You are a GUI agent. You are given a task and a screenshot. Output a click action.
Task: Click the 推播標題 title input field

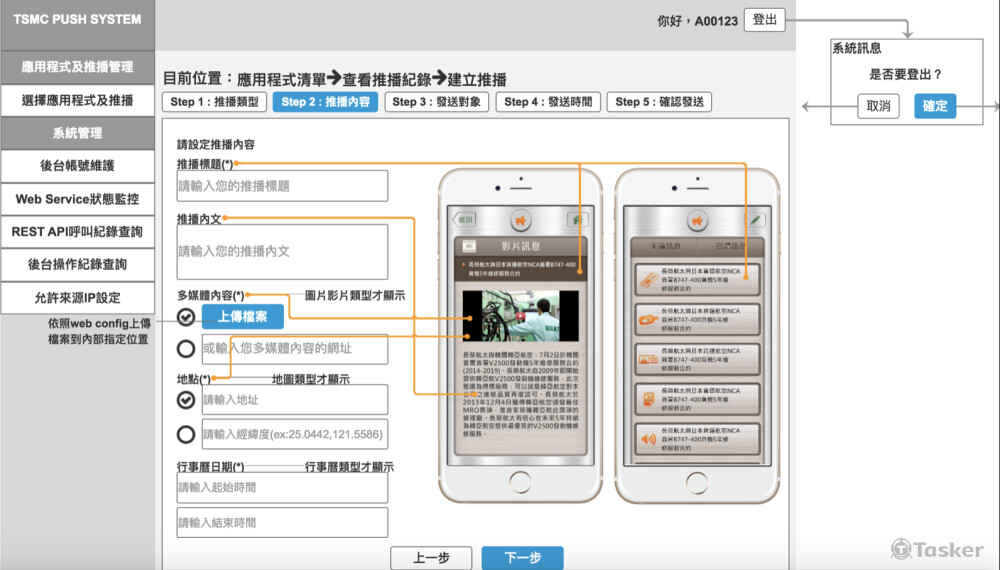click(x=282, y=186)
